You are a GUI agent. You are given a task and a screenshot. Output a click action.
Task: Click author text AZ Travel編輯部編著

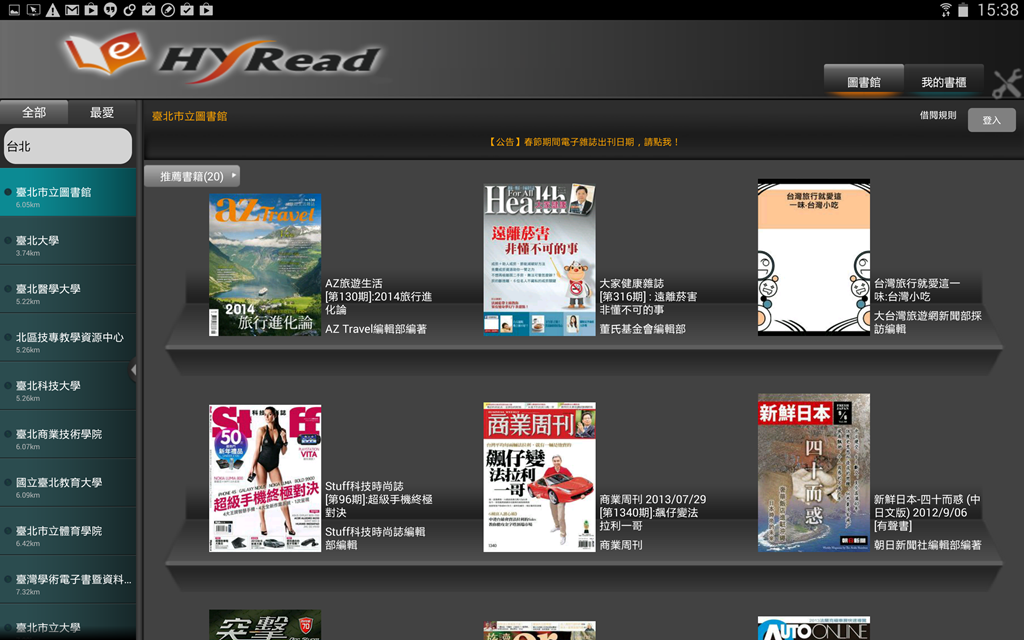376,329
